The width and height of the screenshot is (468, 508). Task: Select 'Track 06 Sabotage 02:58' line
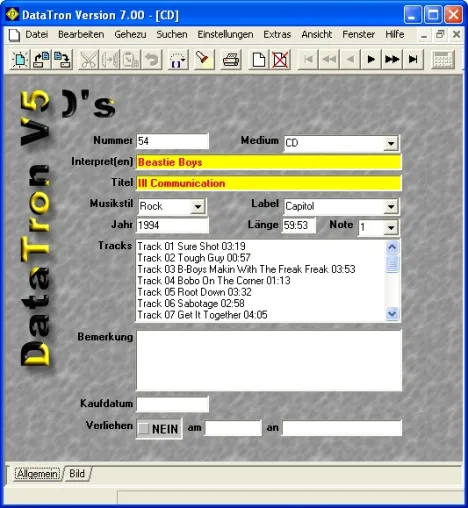coord(191,303)
